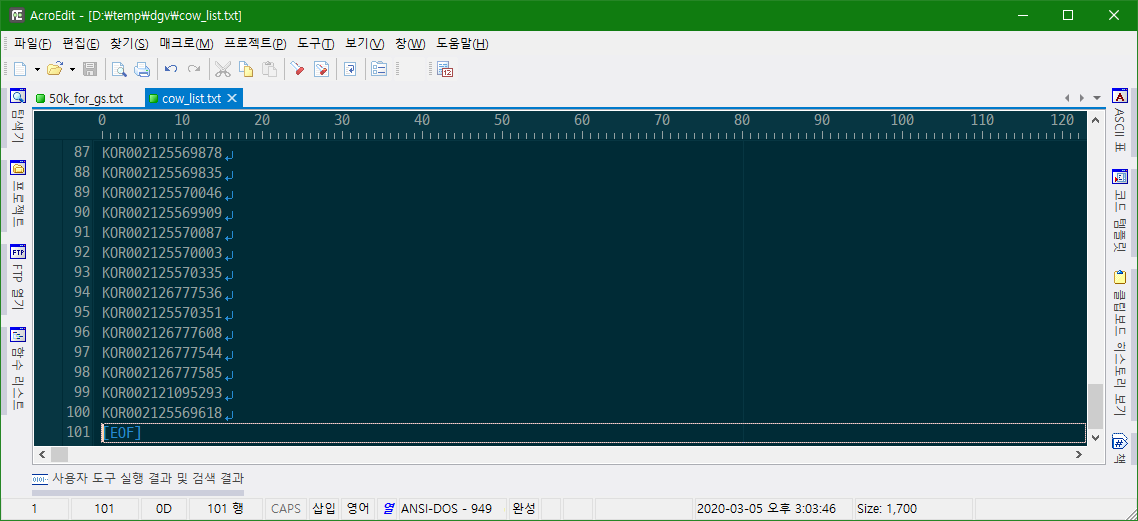Open the 도구(T) menu
The width and height of the screenshot is (1138, 521).
click(316, 44)
